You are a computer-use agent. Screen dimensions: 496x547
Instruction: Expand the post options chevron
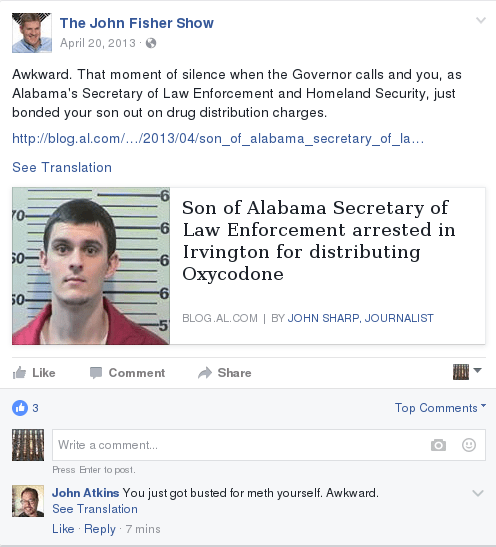click(x=481, y=20)
